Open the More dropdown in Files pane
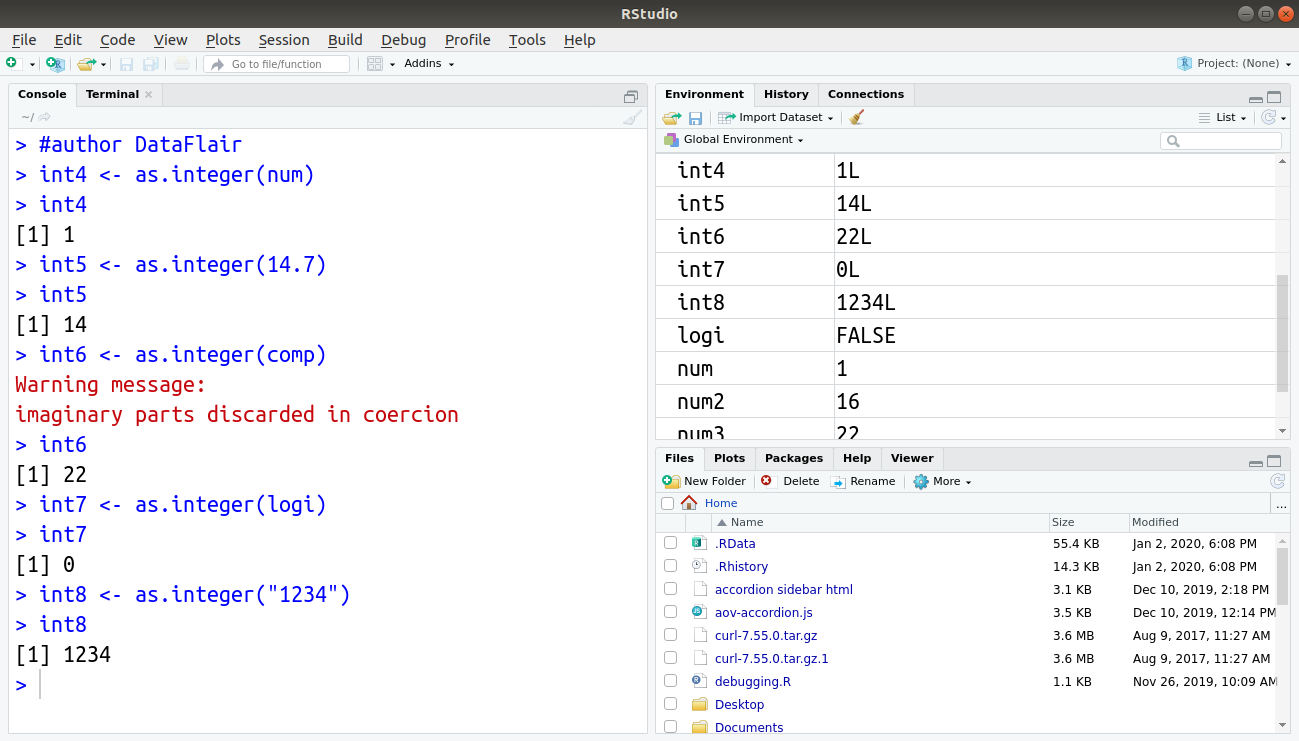The width and height of the screenshot is (1299, 741). tap(942, 481)
